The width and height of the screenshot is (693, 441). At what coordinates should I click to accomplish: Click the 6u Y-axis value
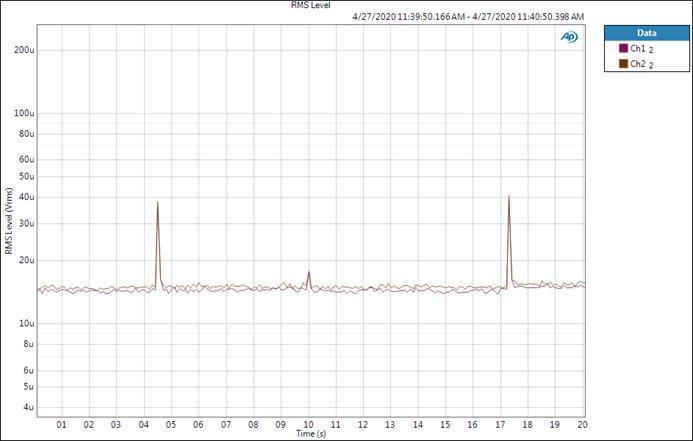click(29, 370)
